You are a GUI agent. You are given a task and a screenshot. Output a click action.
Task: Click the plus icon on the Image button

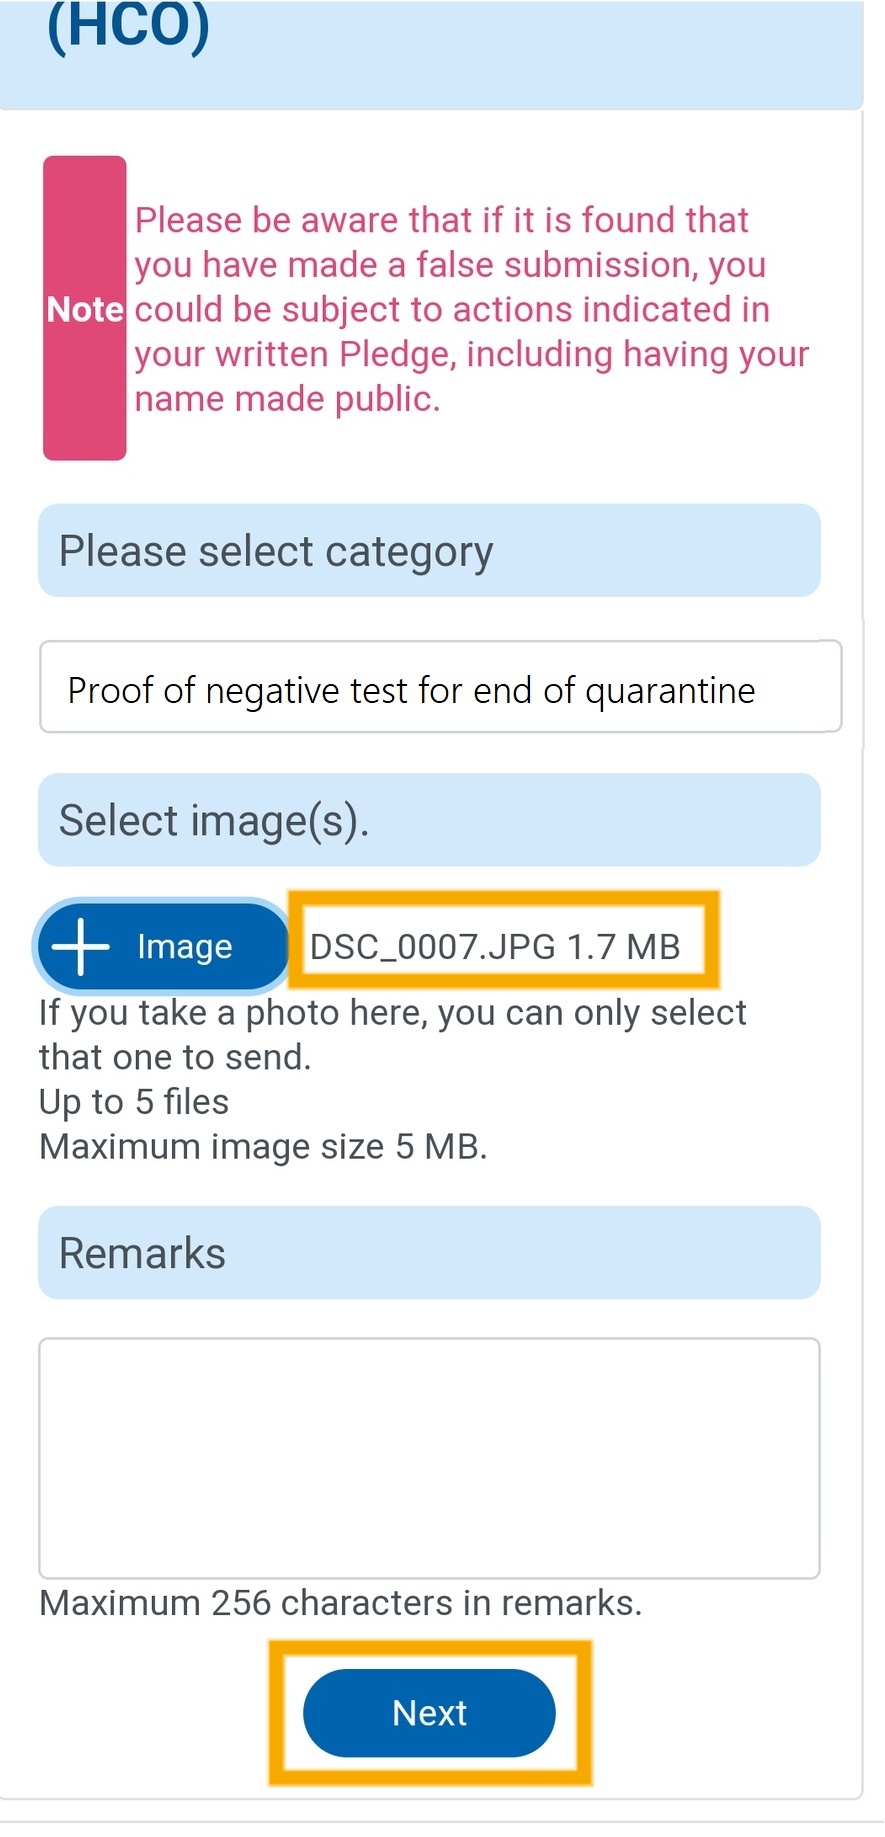(x=83, y=946)
